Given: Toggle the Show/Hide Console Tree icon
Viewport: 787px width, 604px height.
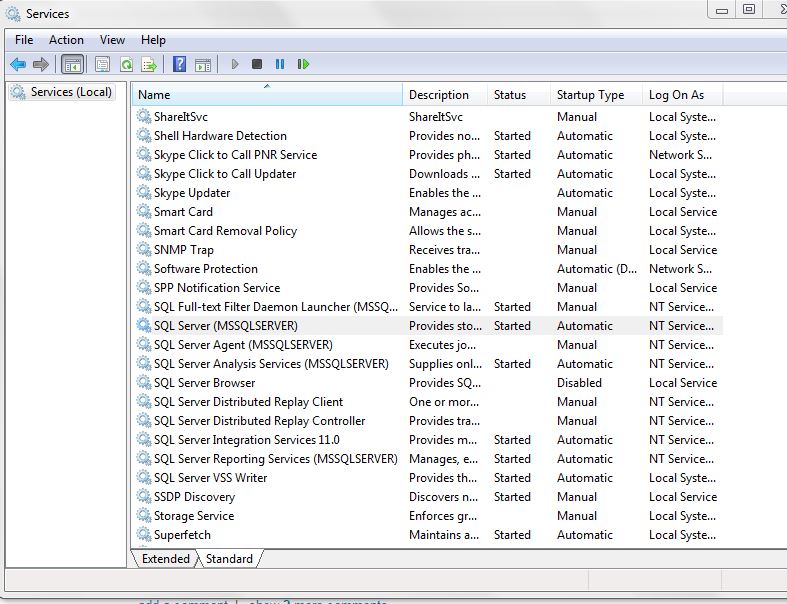Looking at the screenshot, I should tap(72, 64).
